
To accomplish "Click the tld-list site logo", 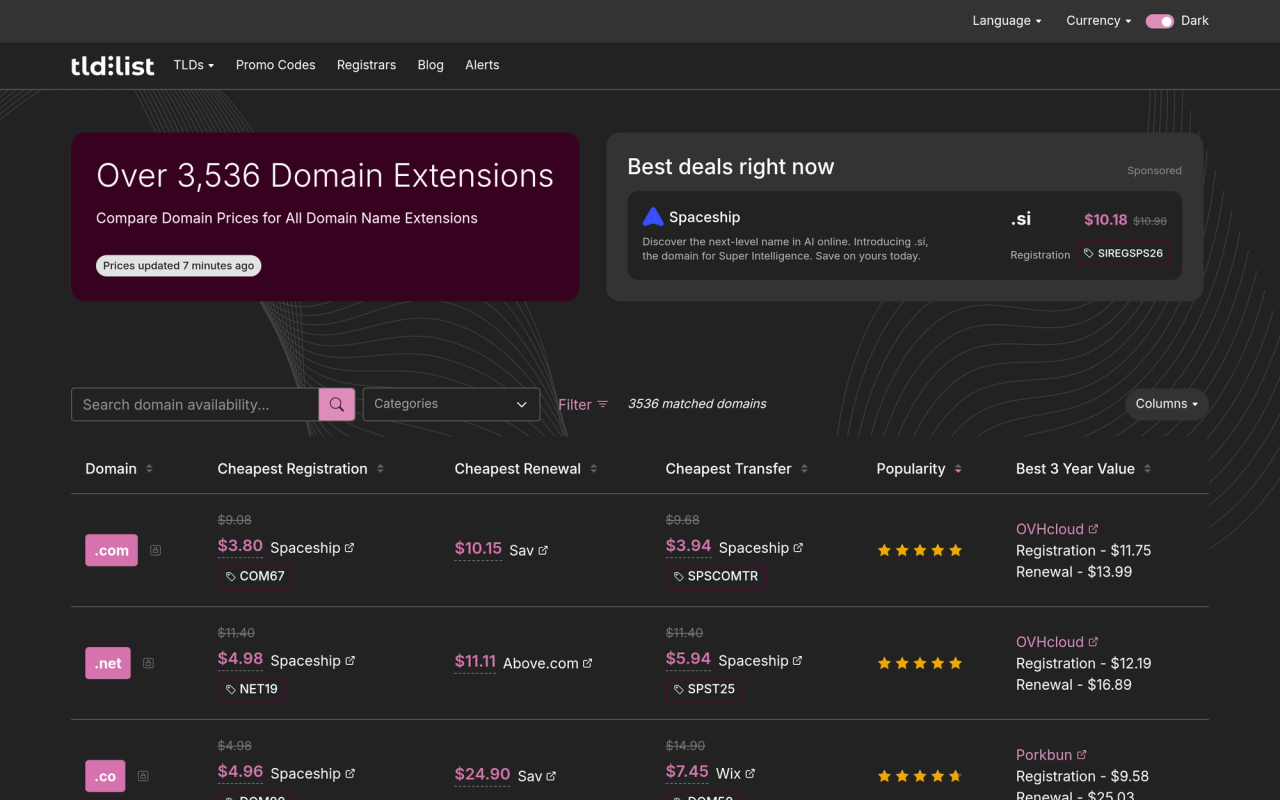I will coord(113,66).
